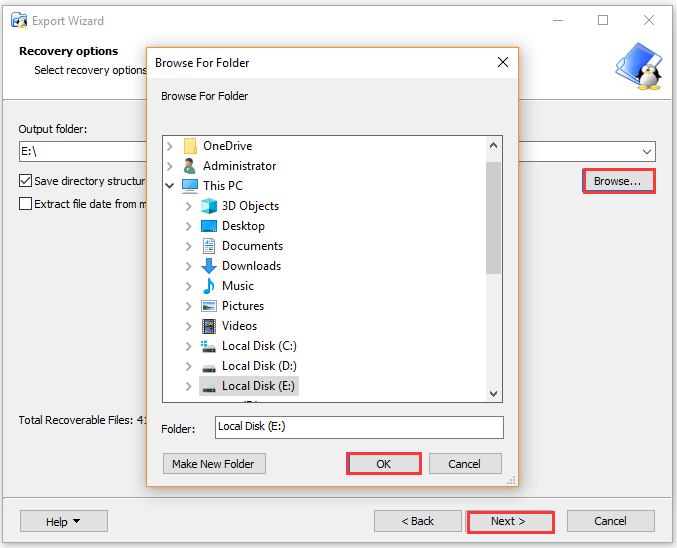Click the Administrator user icon

tap(190, 166)
